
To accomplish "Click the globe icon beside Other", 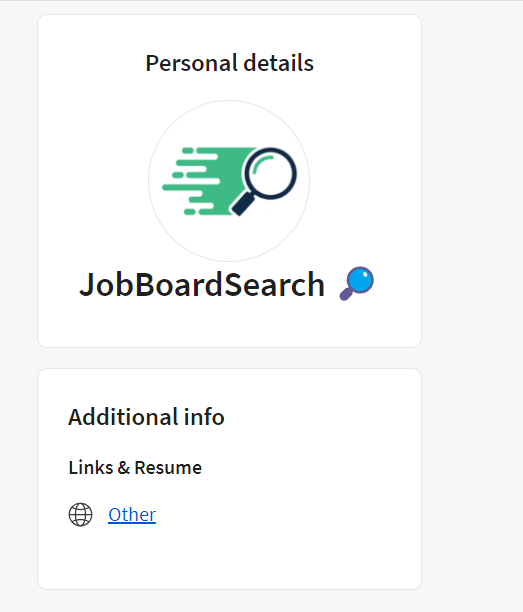I will click(x=80, y=514).
